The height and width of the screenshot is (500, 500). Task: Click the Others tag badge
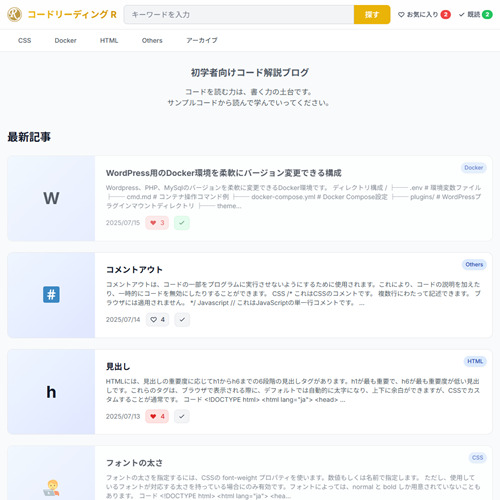474,264
